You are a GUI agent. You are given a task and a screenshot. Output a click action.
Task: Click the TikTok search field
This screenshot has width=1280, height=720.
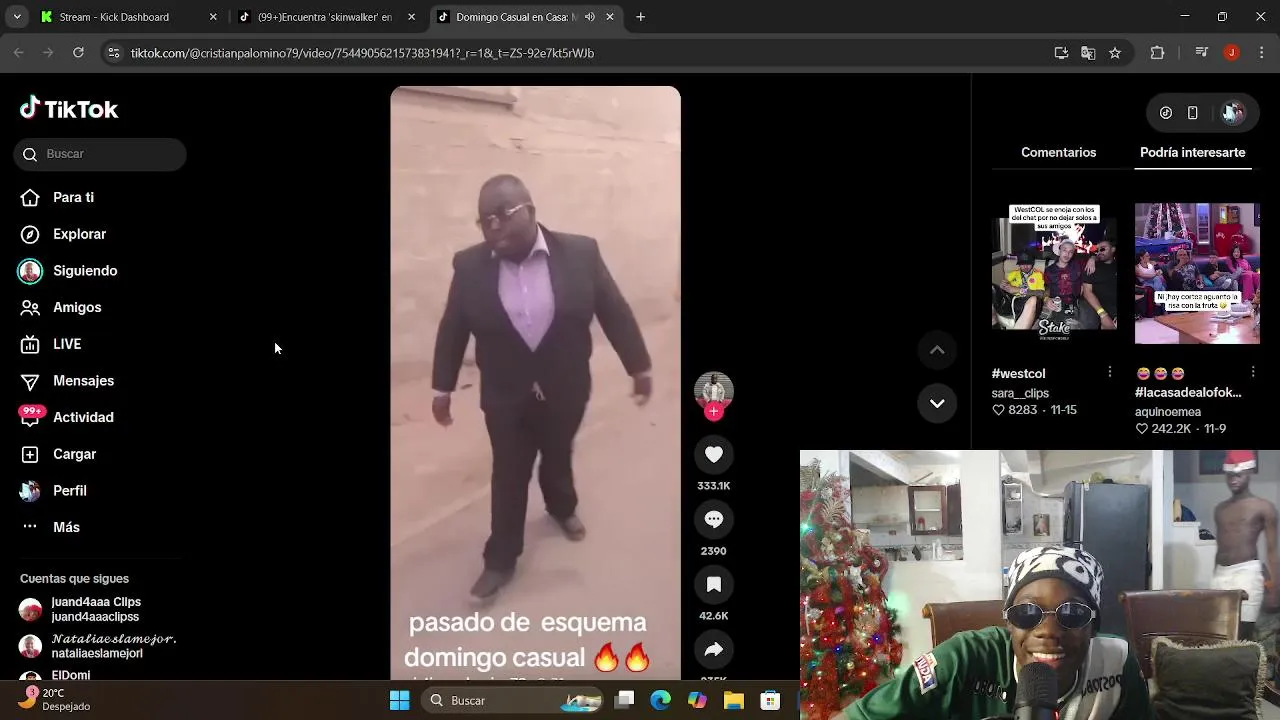[100, 154]
